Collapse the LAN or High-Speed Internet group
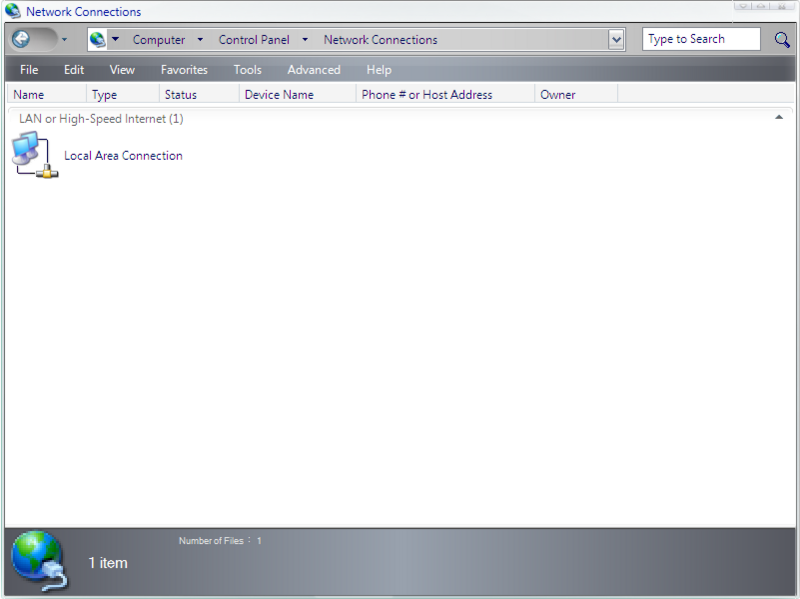This screenshot has width=800, height=599. [x=779, y=117]
